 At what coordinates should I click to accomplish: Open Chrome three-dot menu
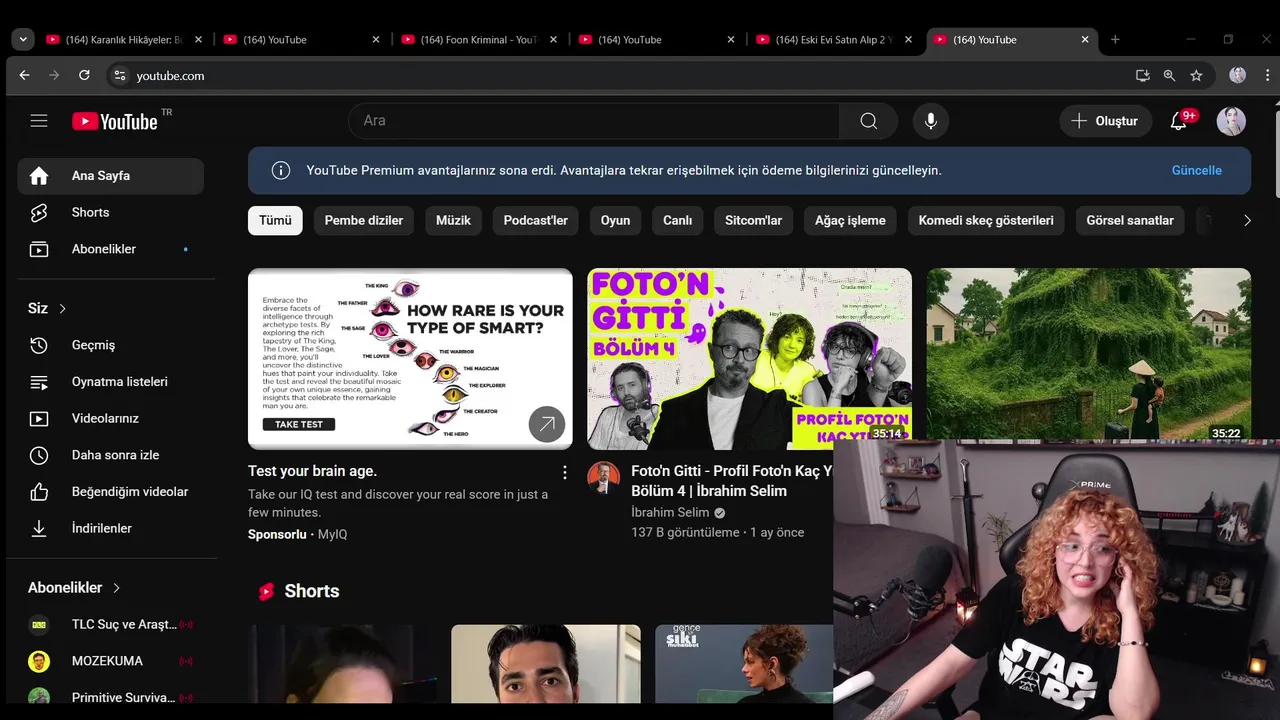[1266, 75]
